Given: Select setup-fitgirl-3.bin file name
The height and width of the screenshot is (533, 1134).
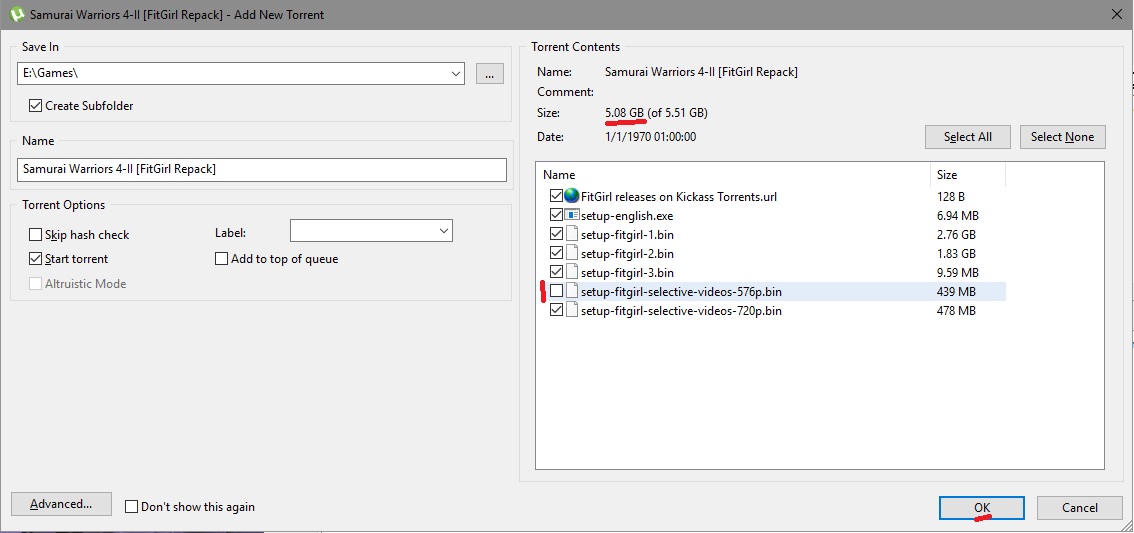Looking at the screenshot, I should pos(627,273).
